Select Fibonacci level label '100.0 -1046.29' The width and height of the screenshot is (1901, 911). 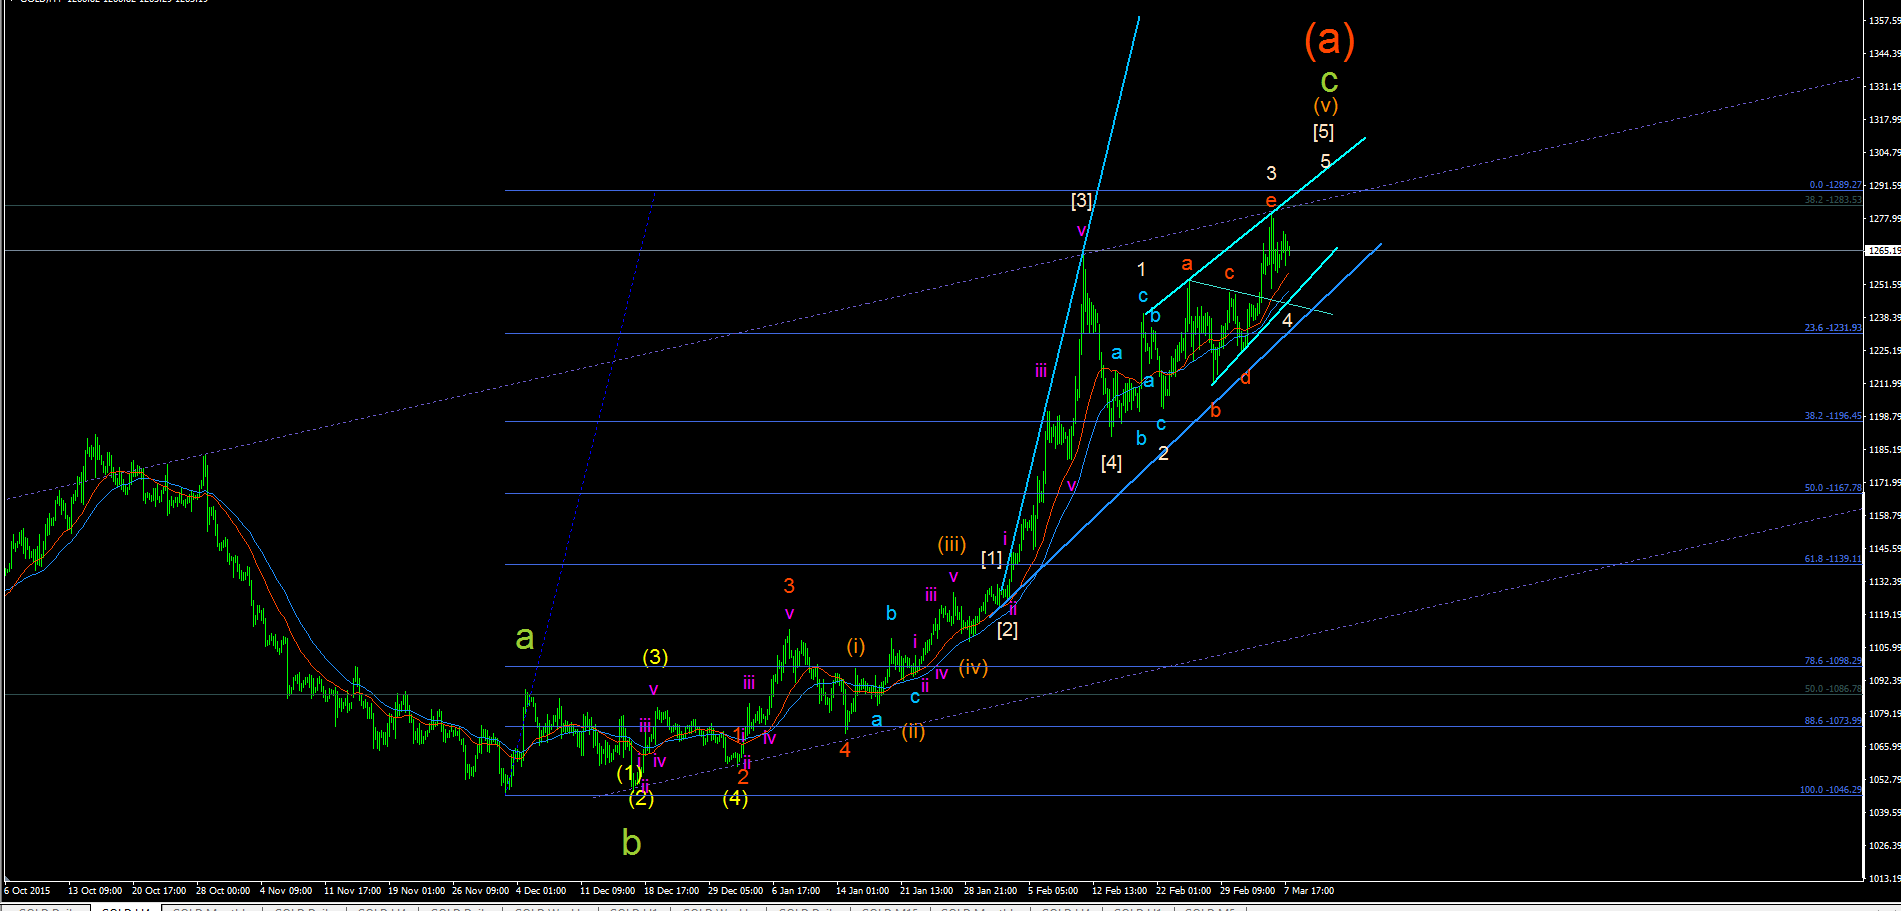tap(1831, 790)
